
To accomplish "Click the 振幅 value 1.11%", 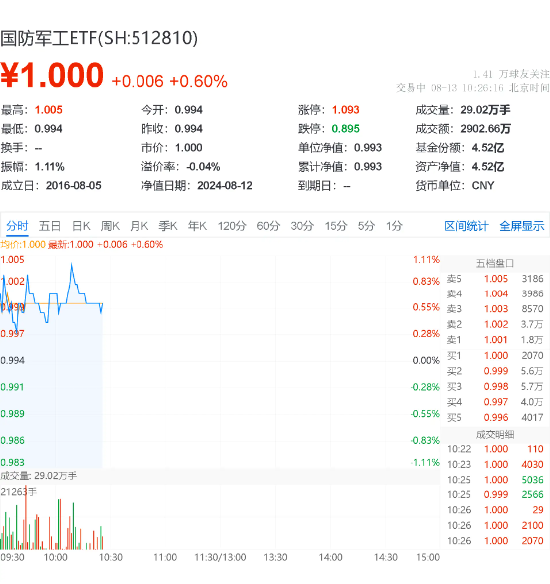I will click(50, 166).
